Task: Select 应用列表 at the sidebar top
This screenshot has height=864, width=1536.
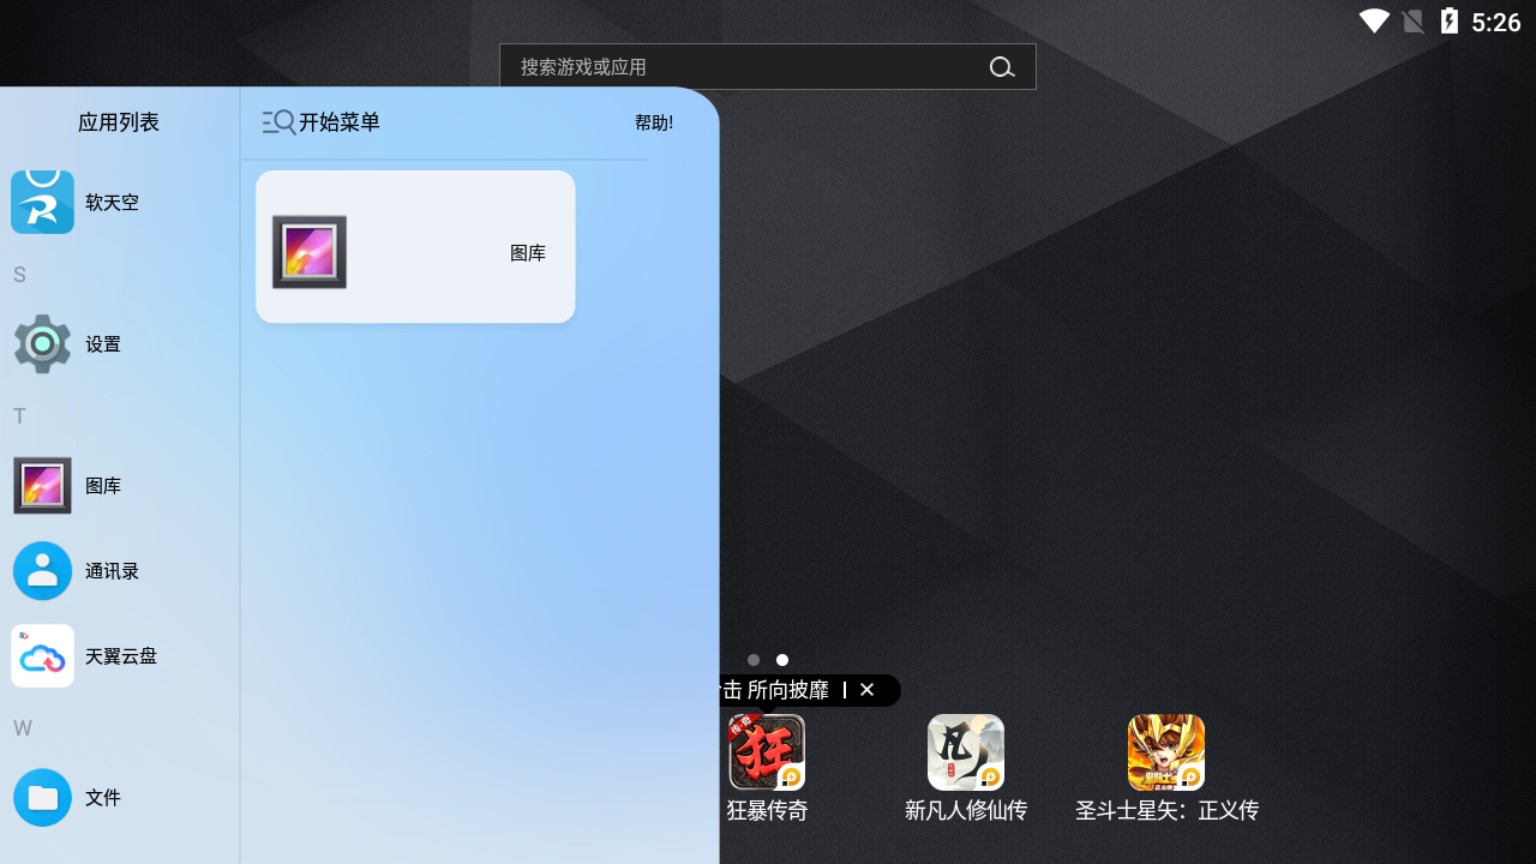Action: click(x=118, y=122)
